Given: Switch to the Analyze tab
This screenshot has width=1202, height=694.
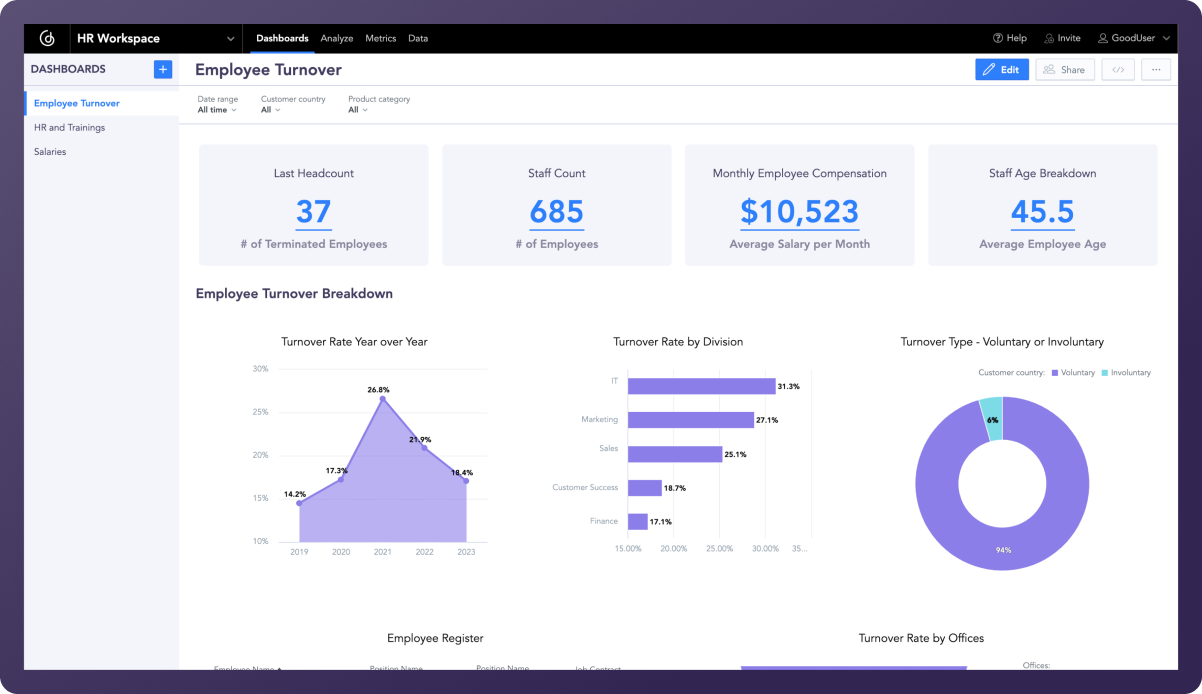Looking at the screenshot, I should pyautogui.click(x=337, y=38).
